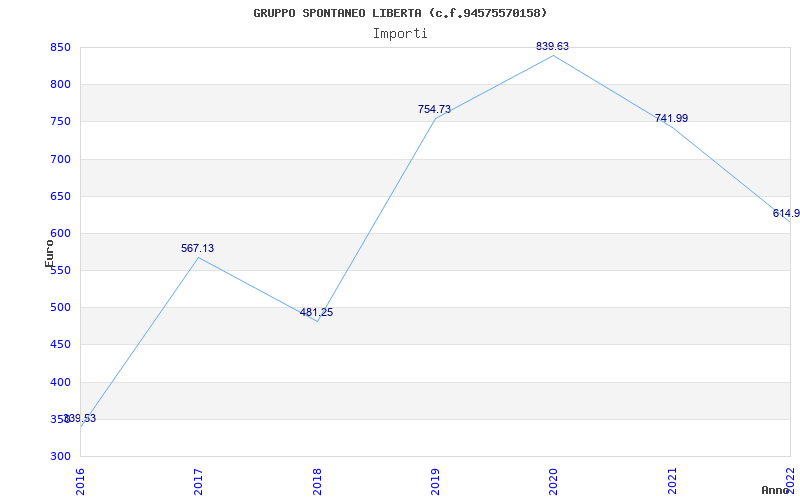The width and height of the screenshot is (800, 500).
Task: Click the 600 y-axis tick
Action: 60,234
